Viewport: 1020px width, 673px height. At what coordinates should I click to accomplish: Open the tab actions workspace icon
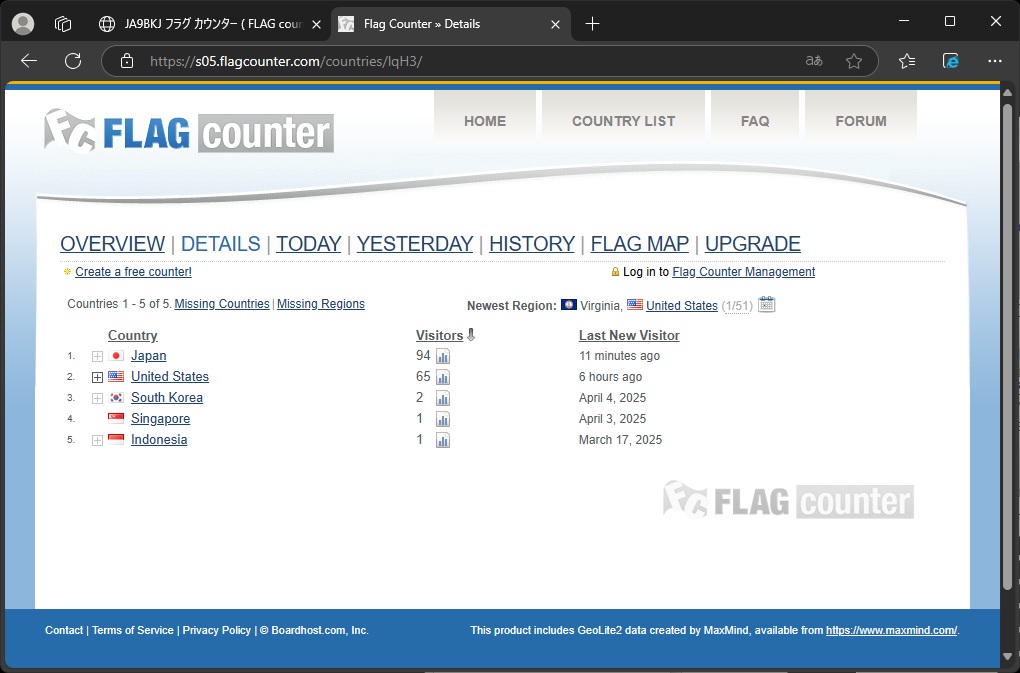click(x=62, y=24)
